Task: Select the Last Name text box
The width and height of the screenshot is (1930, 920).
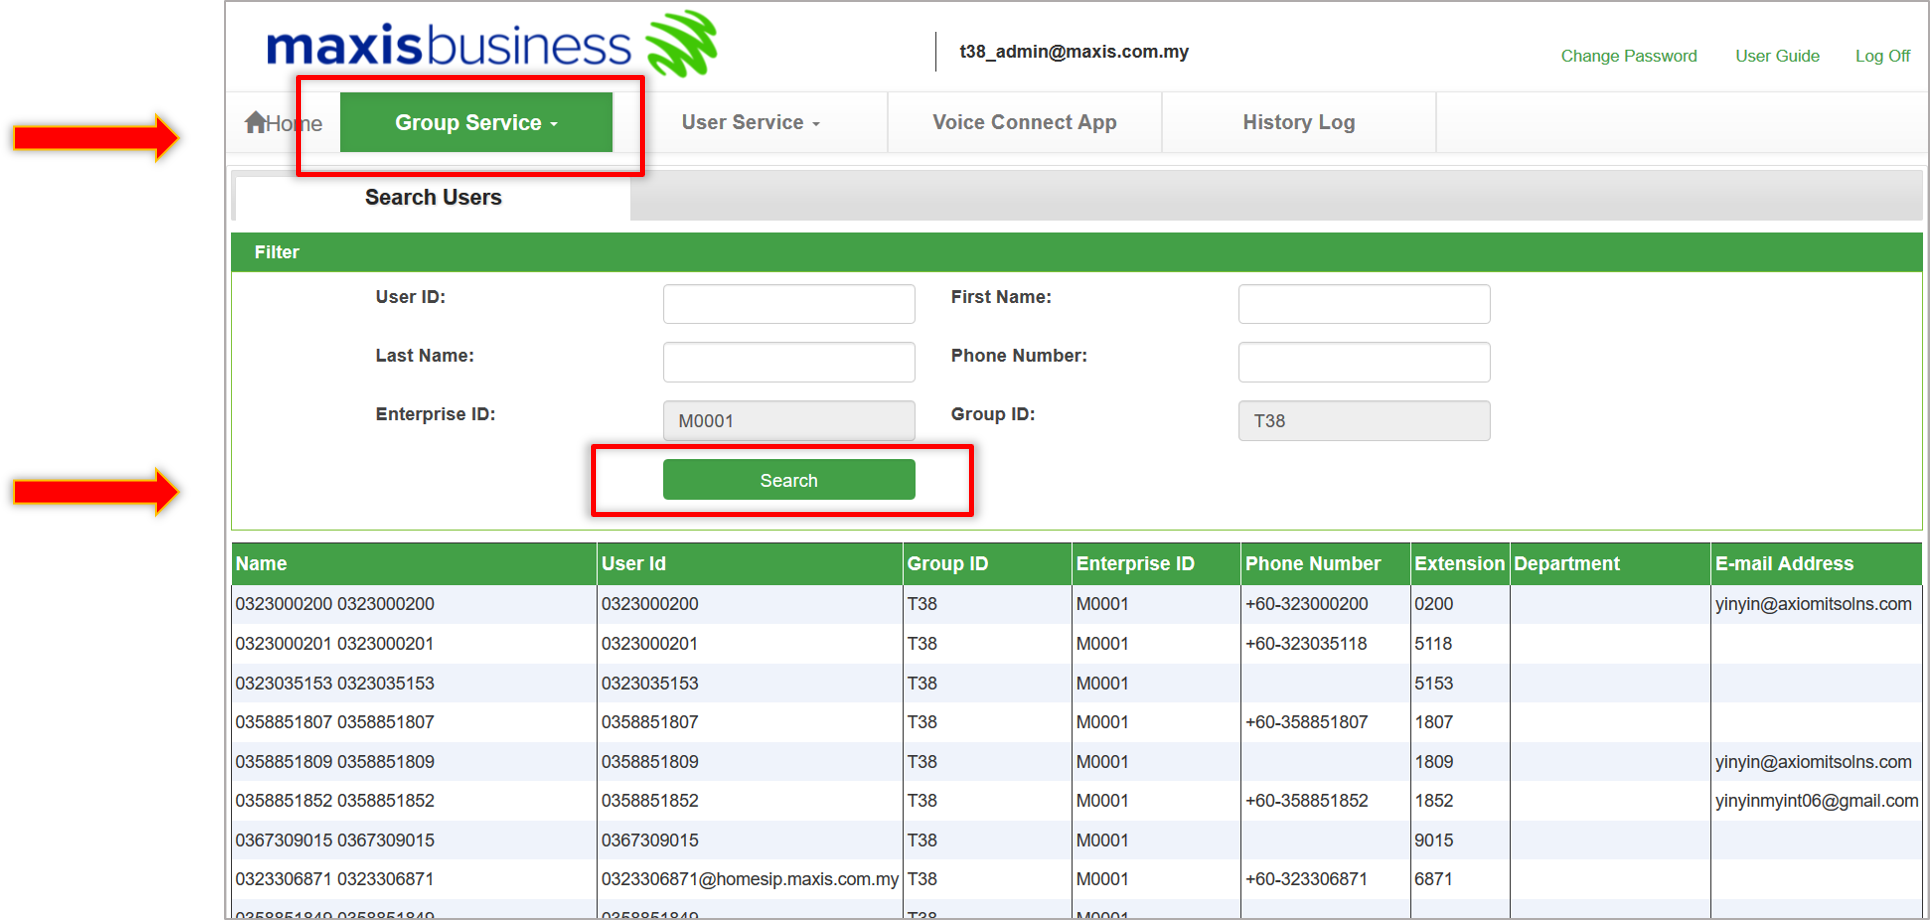Action: 788,362
